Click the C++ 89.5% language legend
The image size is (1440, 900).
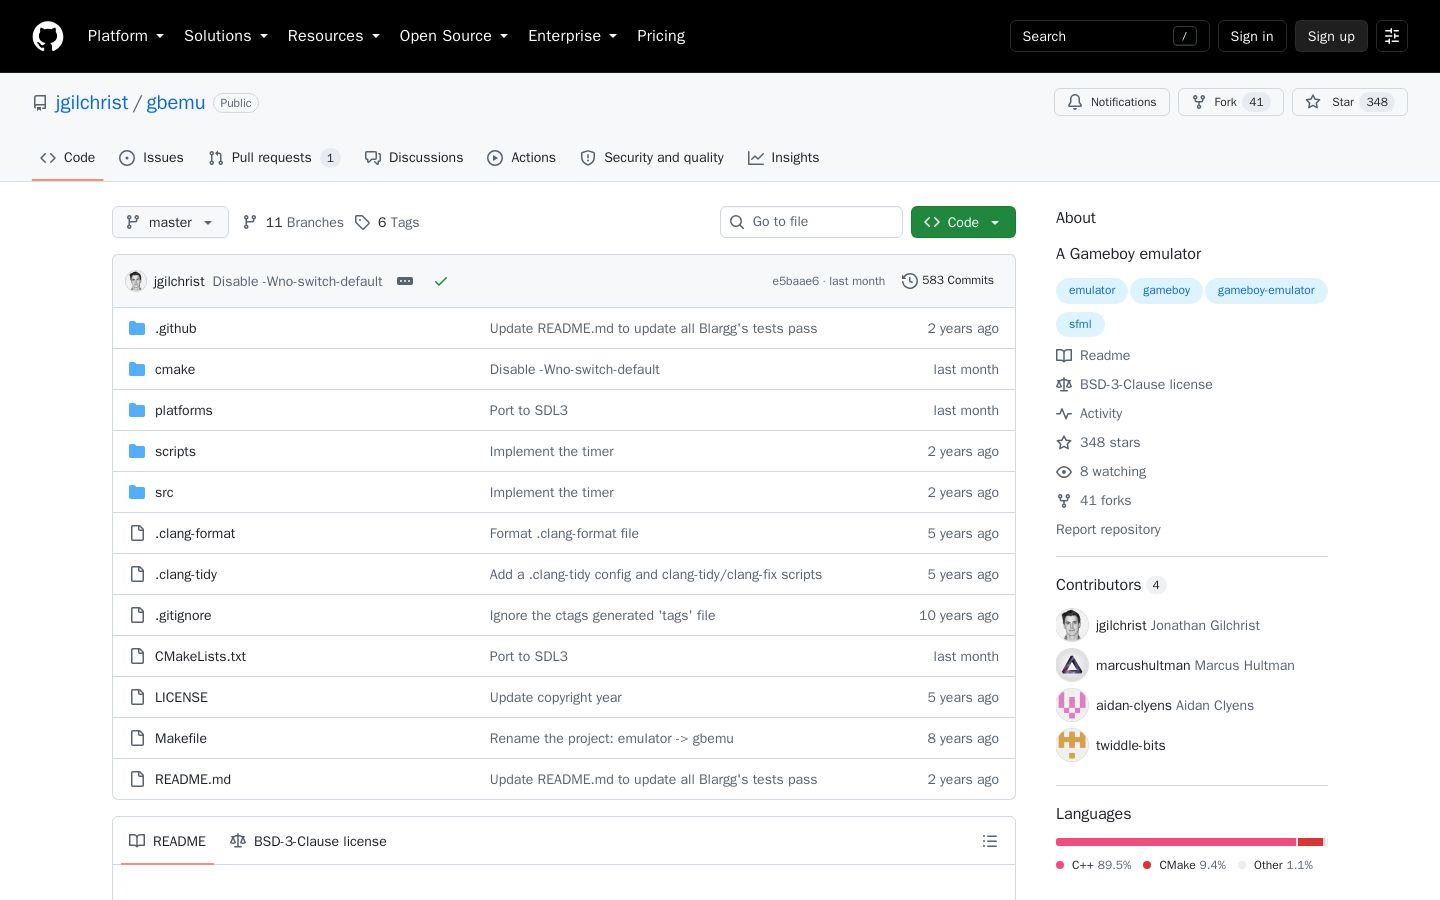(x=1094, y=865)
